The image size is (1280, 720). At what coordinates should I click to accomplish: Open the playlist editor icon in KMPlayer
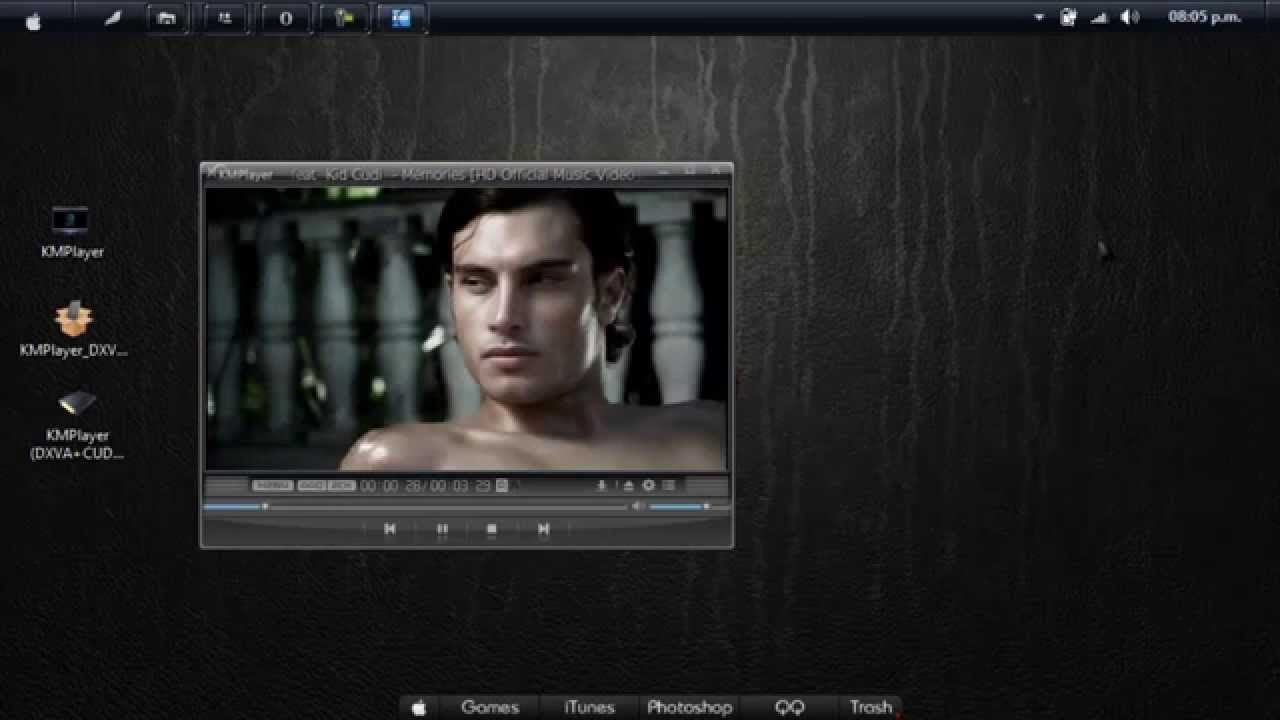point(668,486)
